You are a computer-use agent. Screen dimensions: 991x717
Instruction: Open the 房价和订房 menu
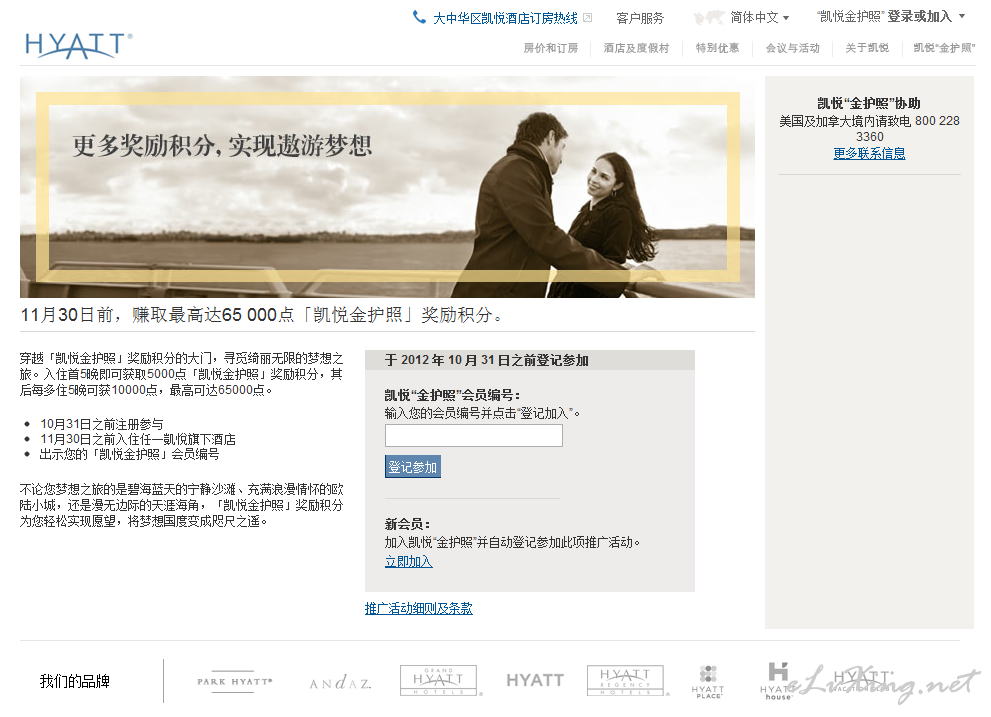point(550,48)
